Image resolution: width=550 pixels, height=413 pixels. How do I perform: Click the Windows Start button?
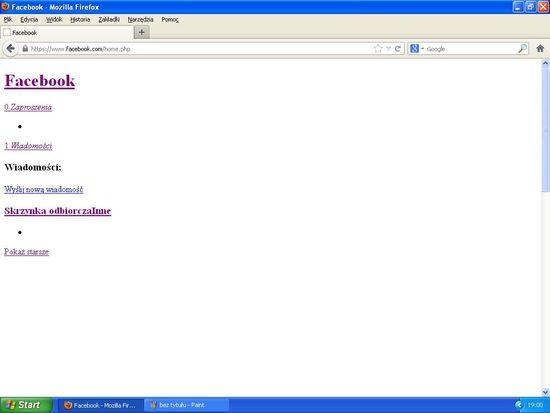tap(26, 405)
